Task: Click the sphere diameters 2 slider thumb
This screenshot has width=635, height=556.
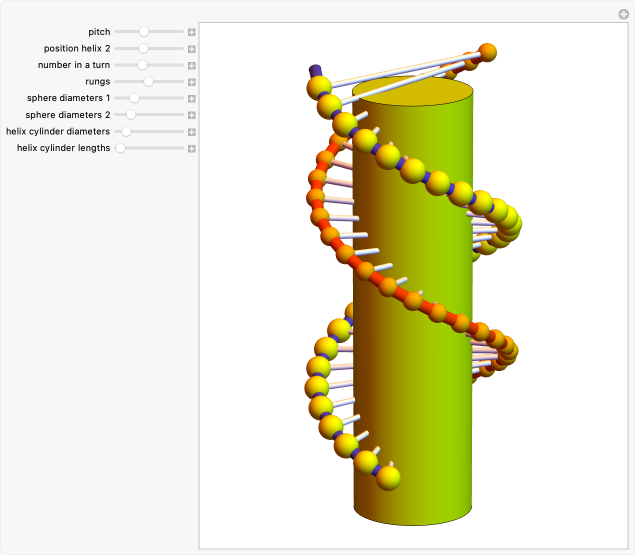Action: coord(131,115)
